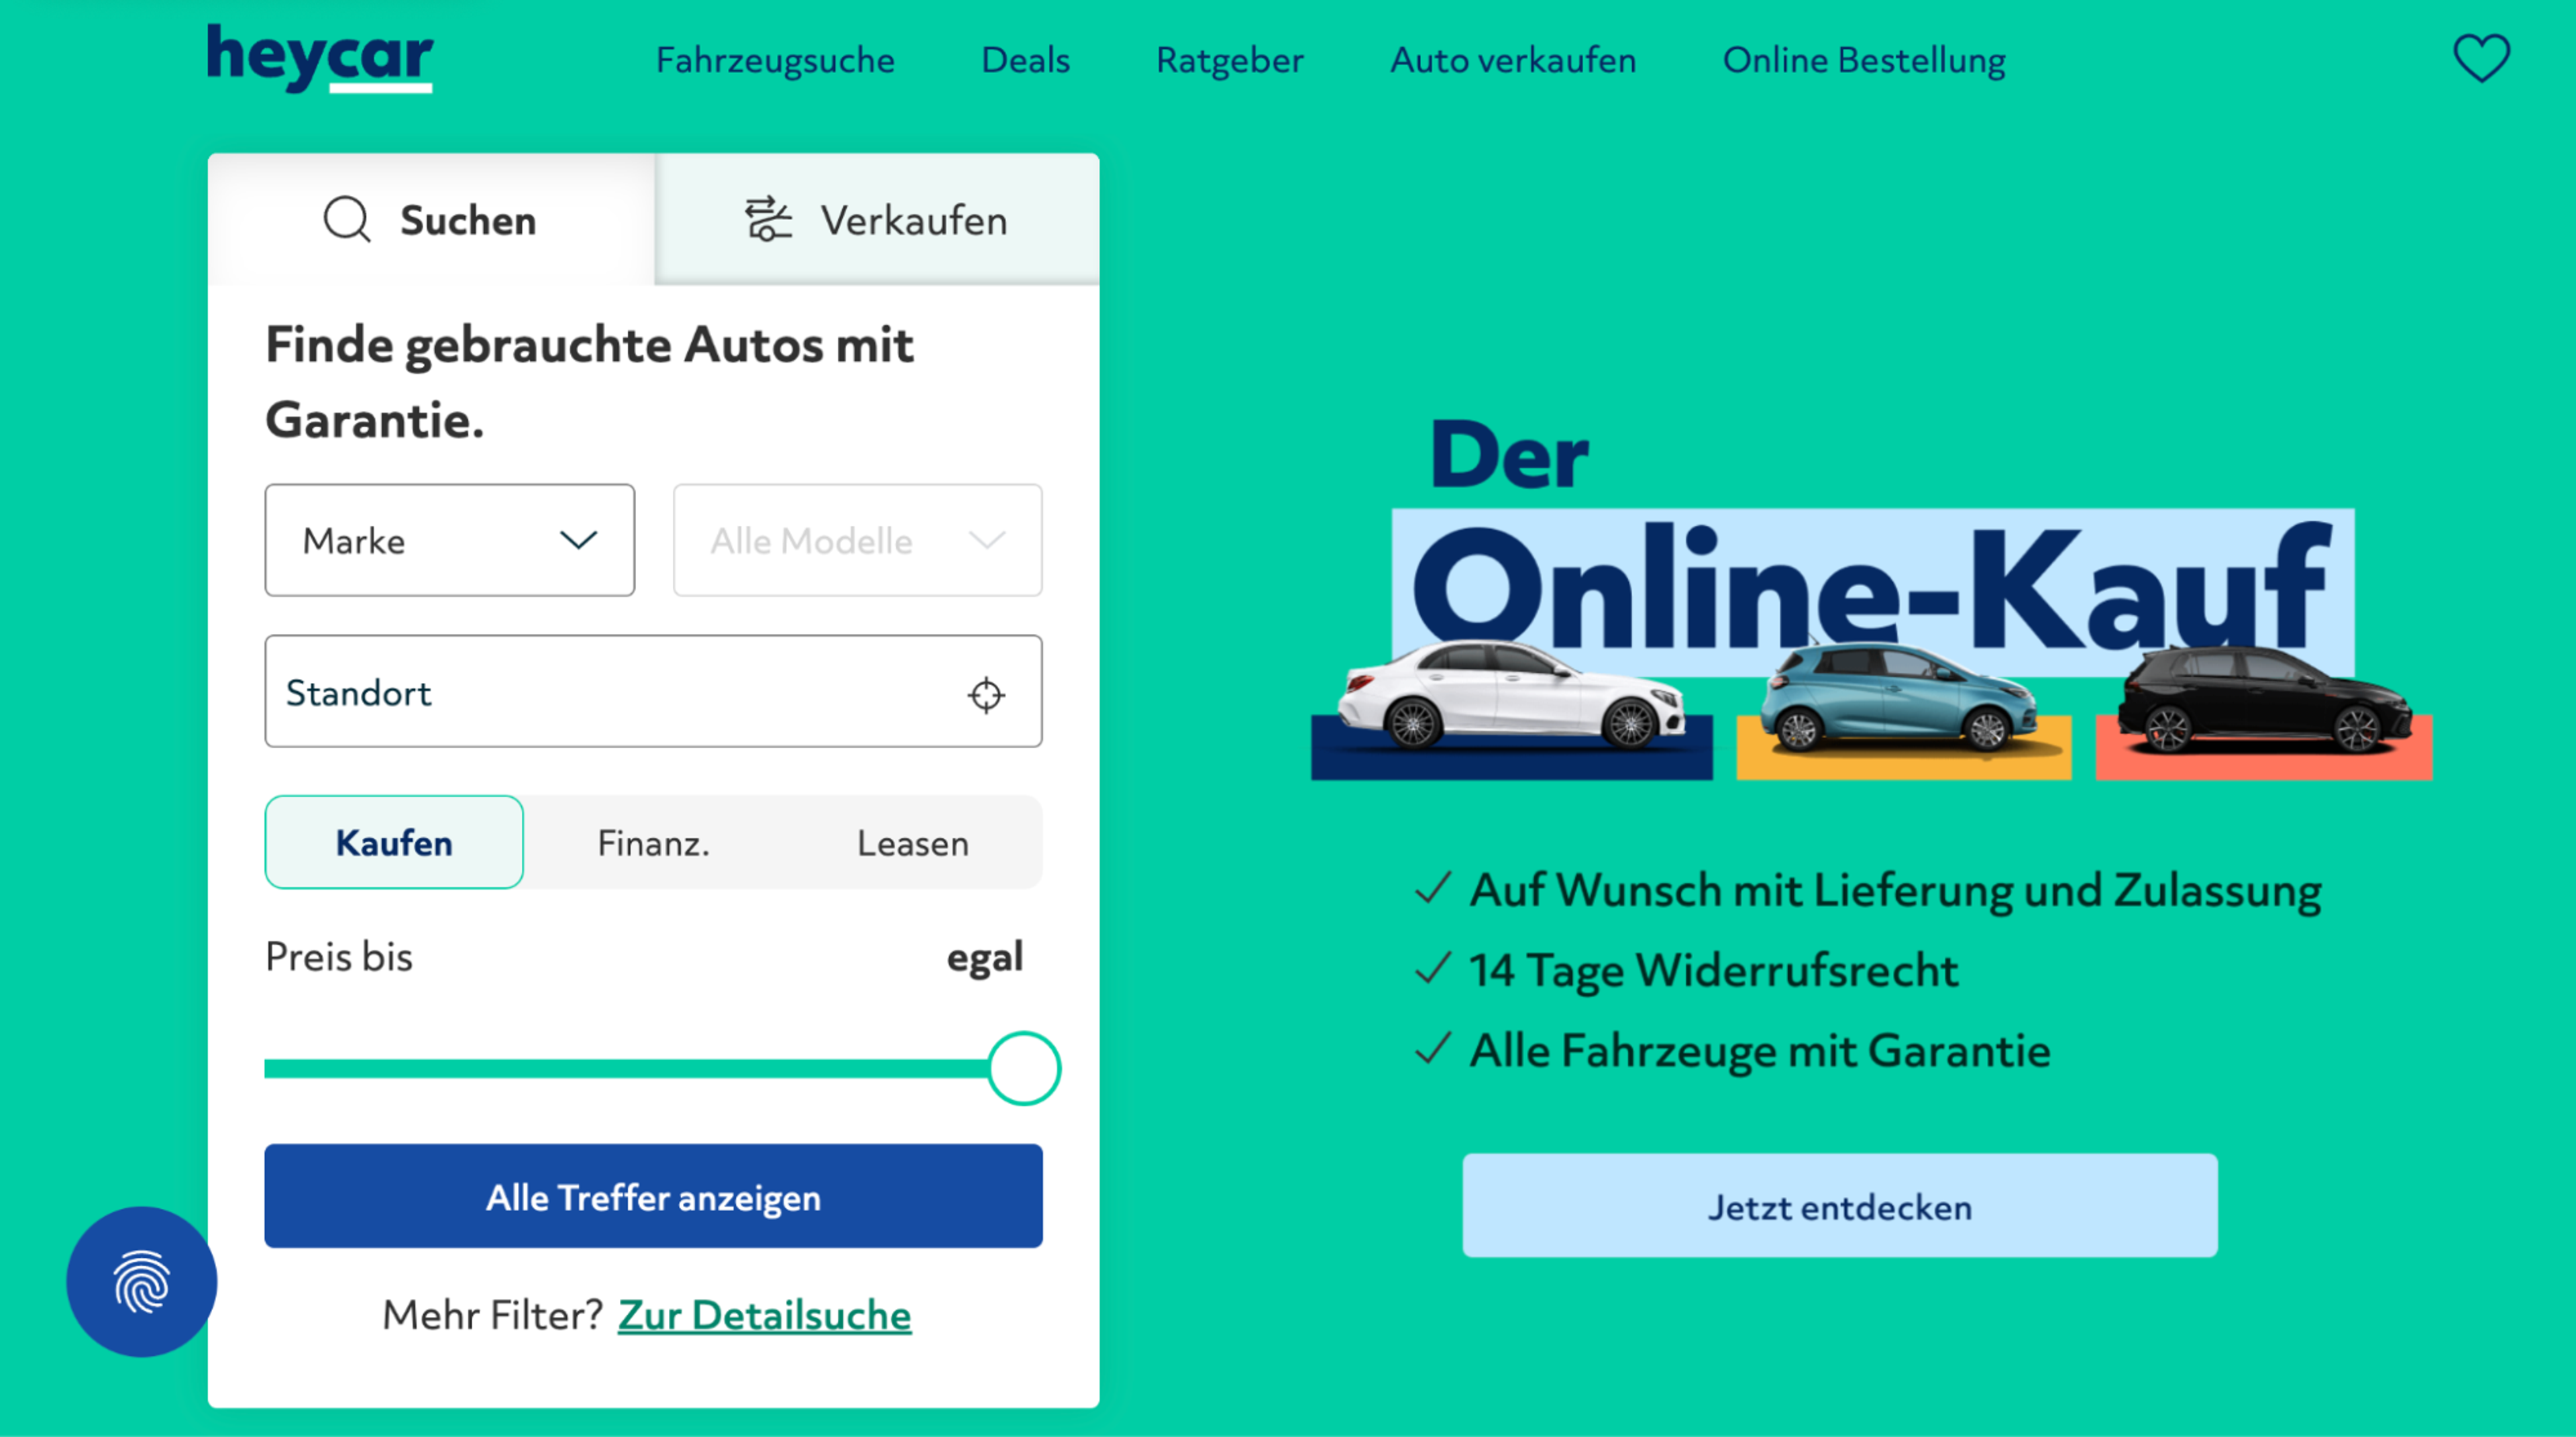
Task: Switch to the Verkaufen tab
Action: [877, 219]
